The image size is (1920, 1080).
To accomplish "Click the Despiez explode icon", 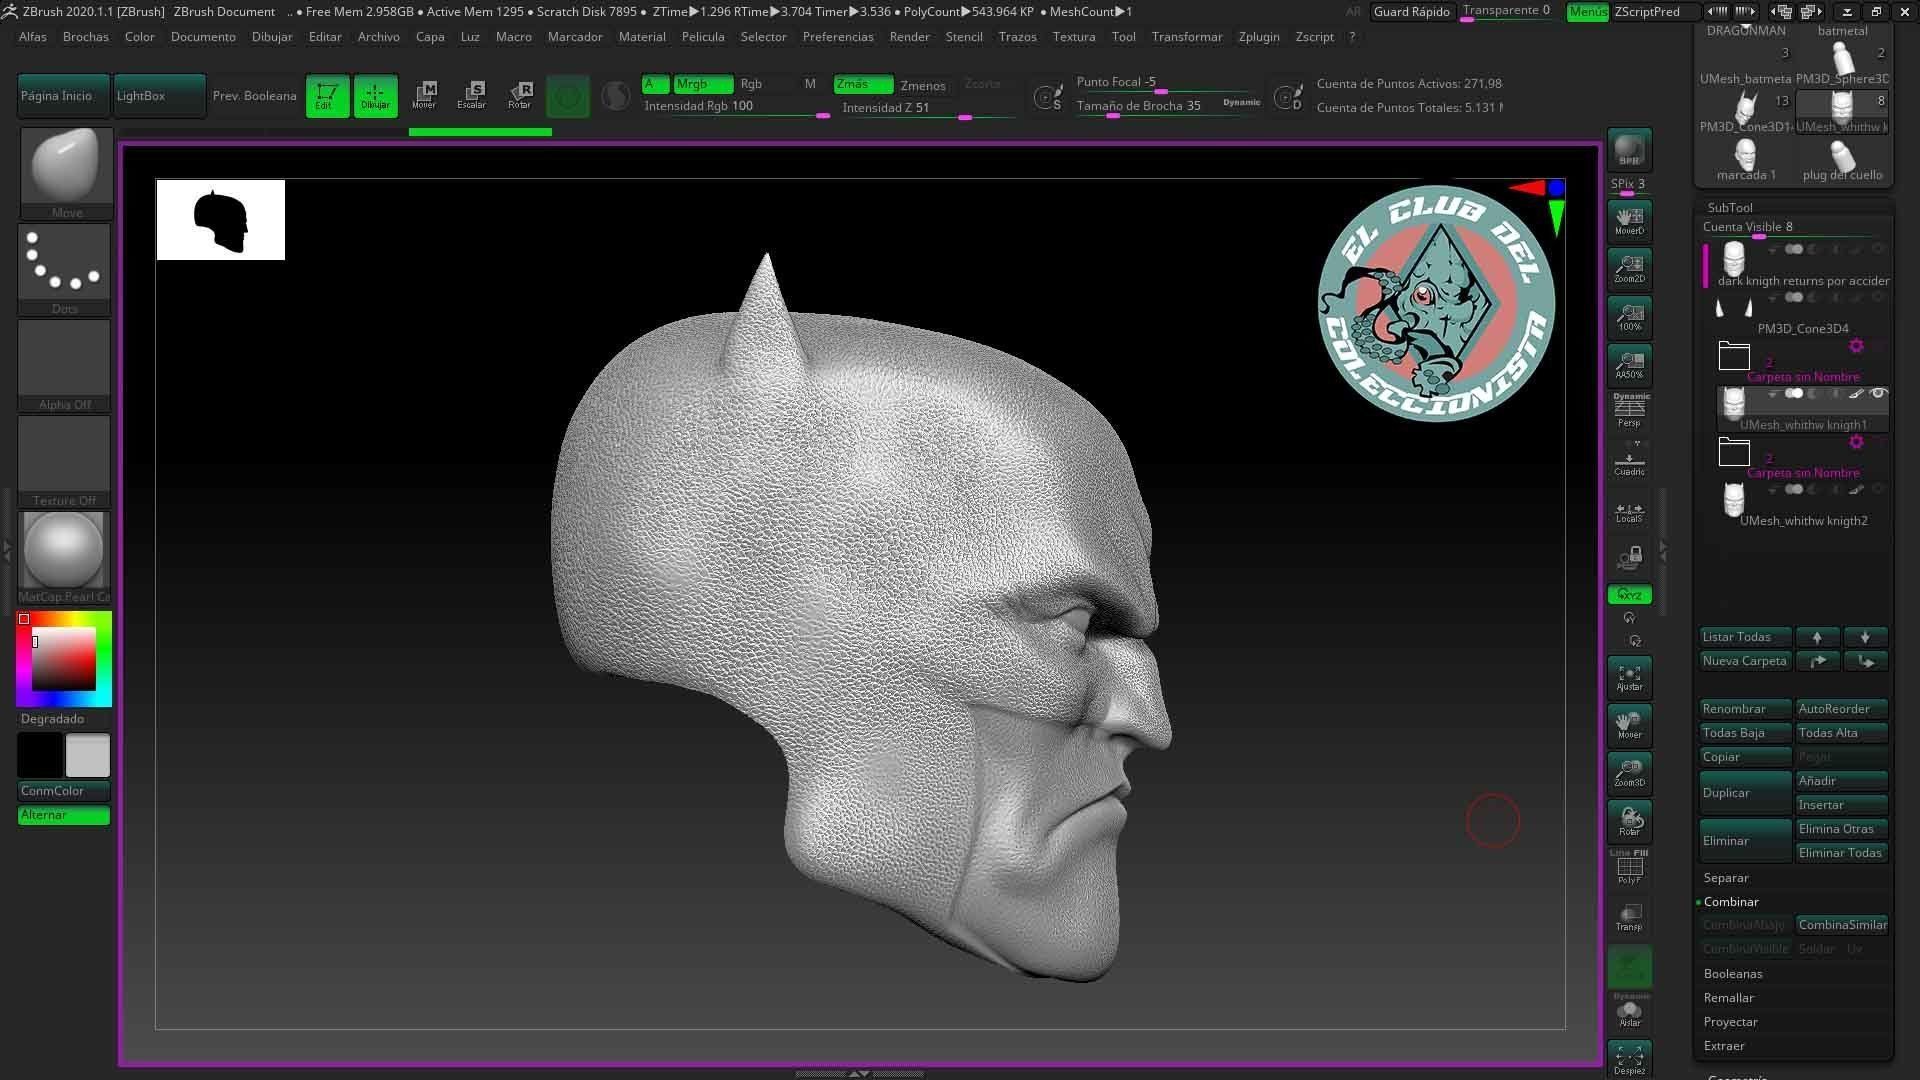I will (x=1629, y=1059).
